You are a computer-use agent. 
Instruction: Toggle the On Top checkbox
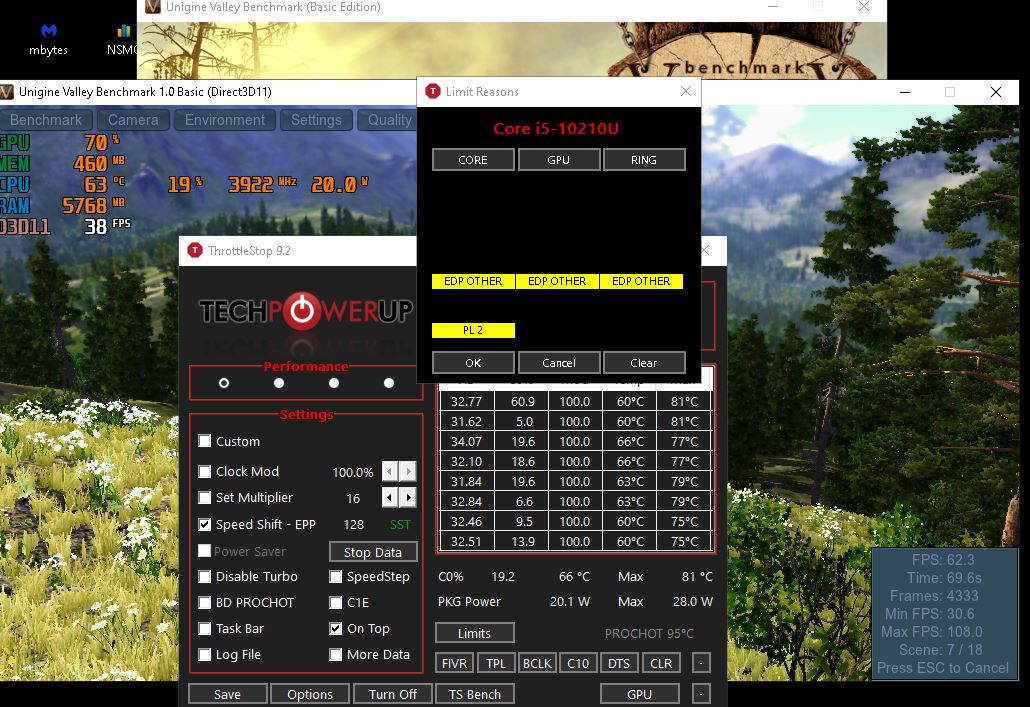336,628
